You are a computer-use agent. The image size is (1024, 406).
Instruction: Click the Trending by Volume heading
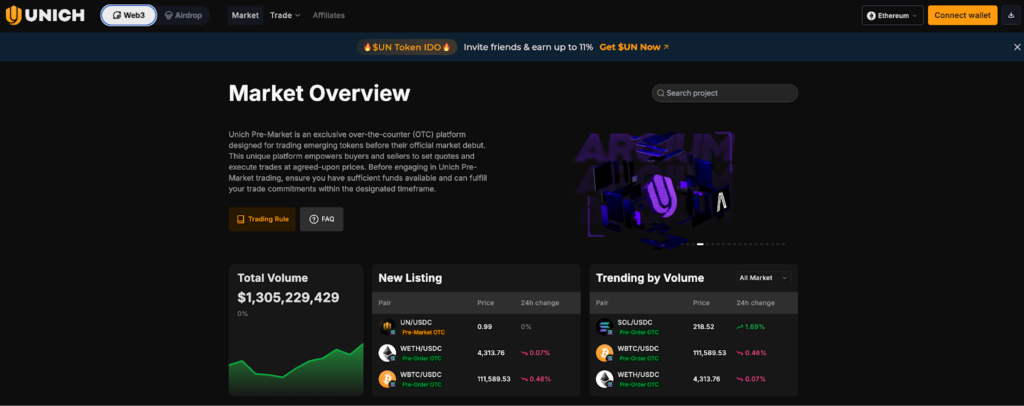coord(650,278)
